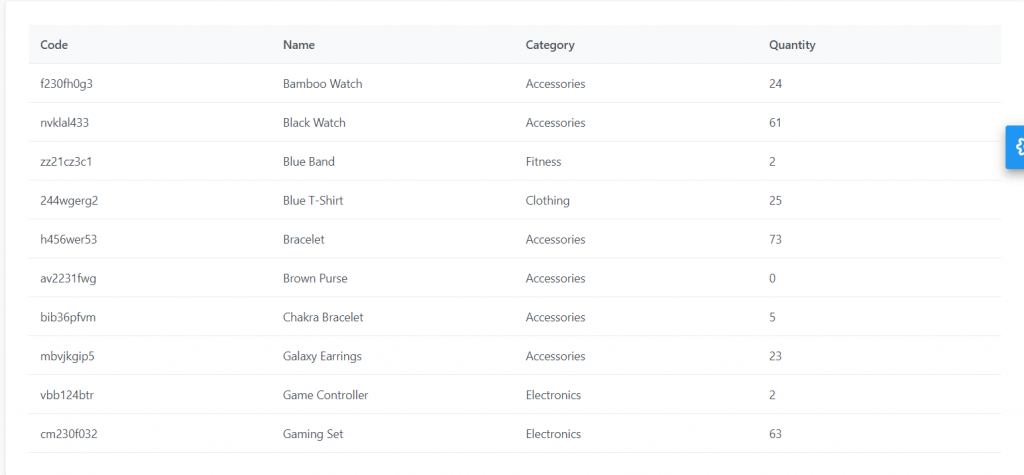Image resolution: width=1024 pixels, height=475 pixels.
Task: Select the Bamboo Watch row name
Action: click(x=323, y=84)
